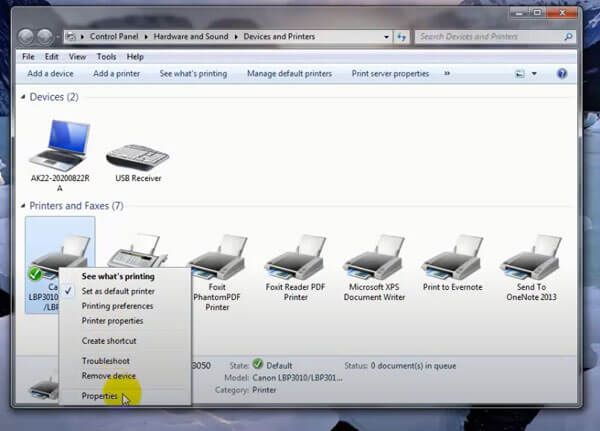The height and width of the screenshot is (431, 600).
Task: Open the change view dropdown arrow
Action: [x=534, y=74]
